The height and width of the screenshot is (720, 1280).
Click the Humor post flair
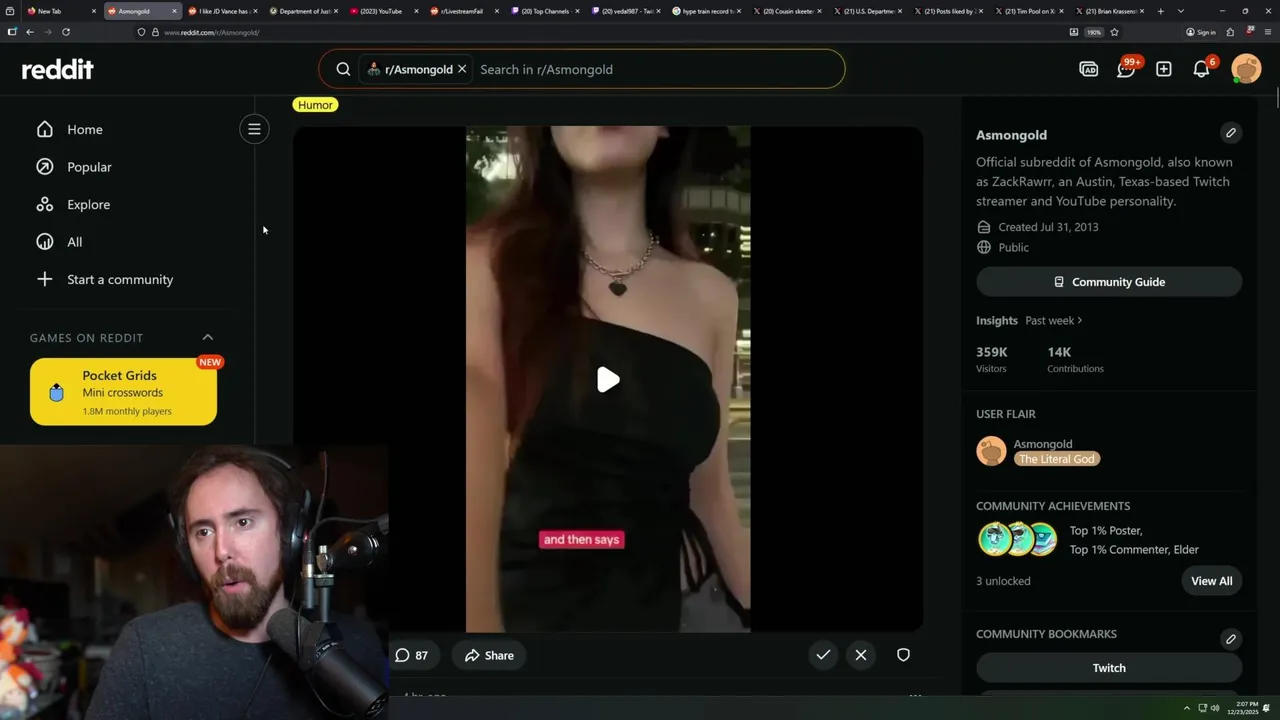(315, 104)
